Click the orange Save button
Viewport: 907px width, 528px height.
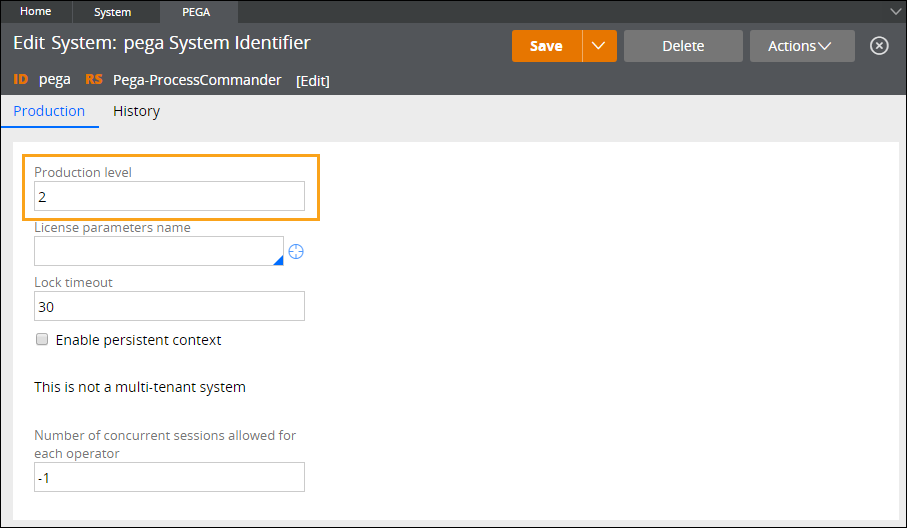pos(547,46)
